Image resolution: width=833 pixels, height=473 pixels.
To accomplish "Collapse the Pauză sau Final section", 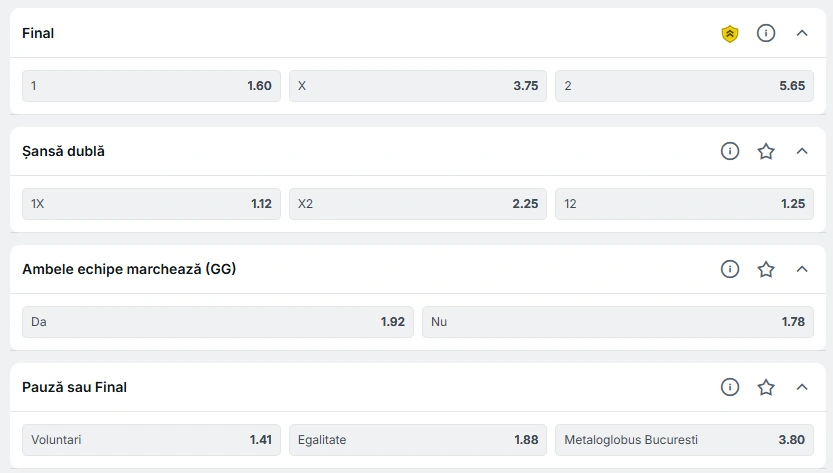I will click(802, 387).
